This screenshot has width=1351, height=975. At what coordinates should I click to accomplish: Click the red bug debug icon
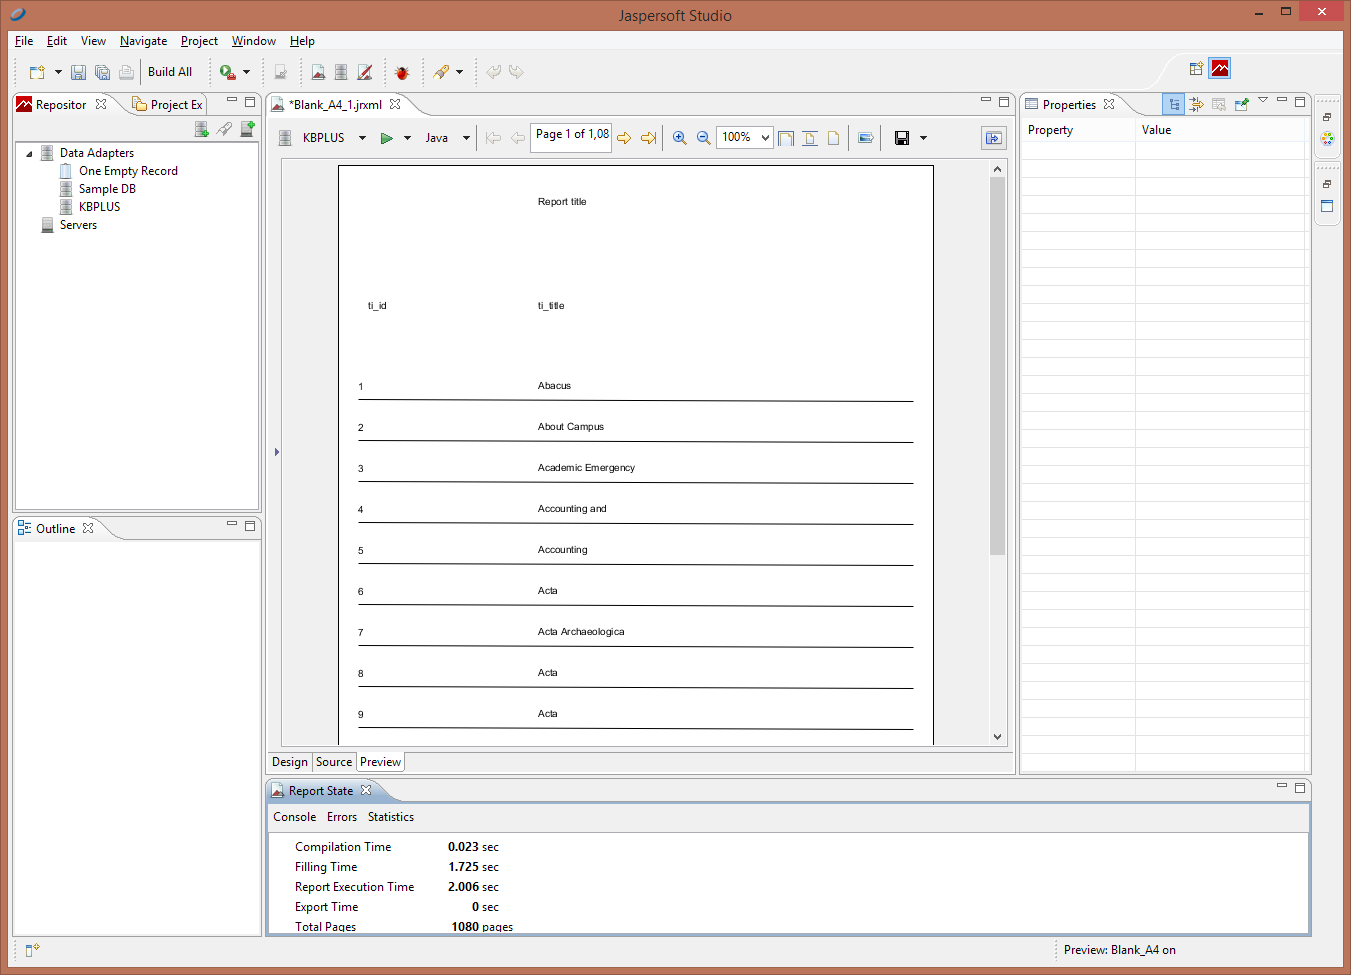click(x=402, y=72)
